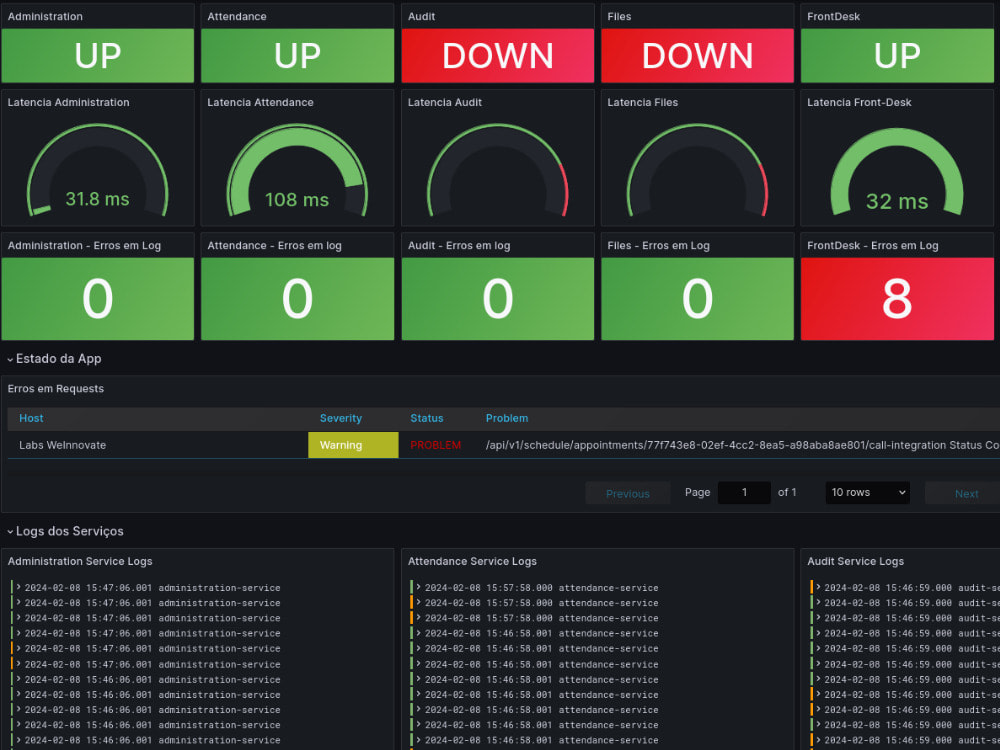Viewport: 1000px width, 750px height.
Task: Expand the topmost Attendance Service Logs entry
Action: 418,587
